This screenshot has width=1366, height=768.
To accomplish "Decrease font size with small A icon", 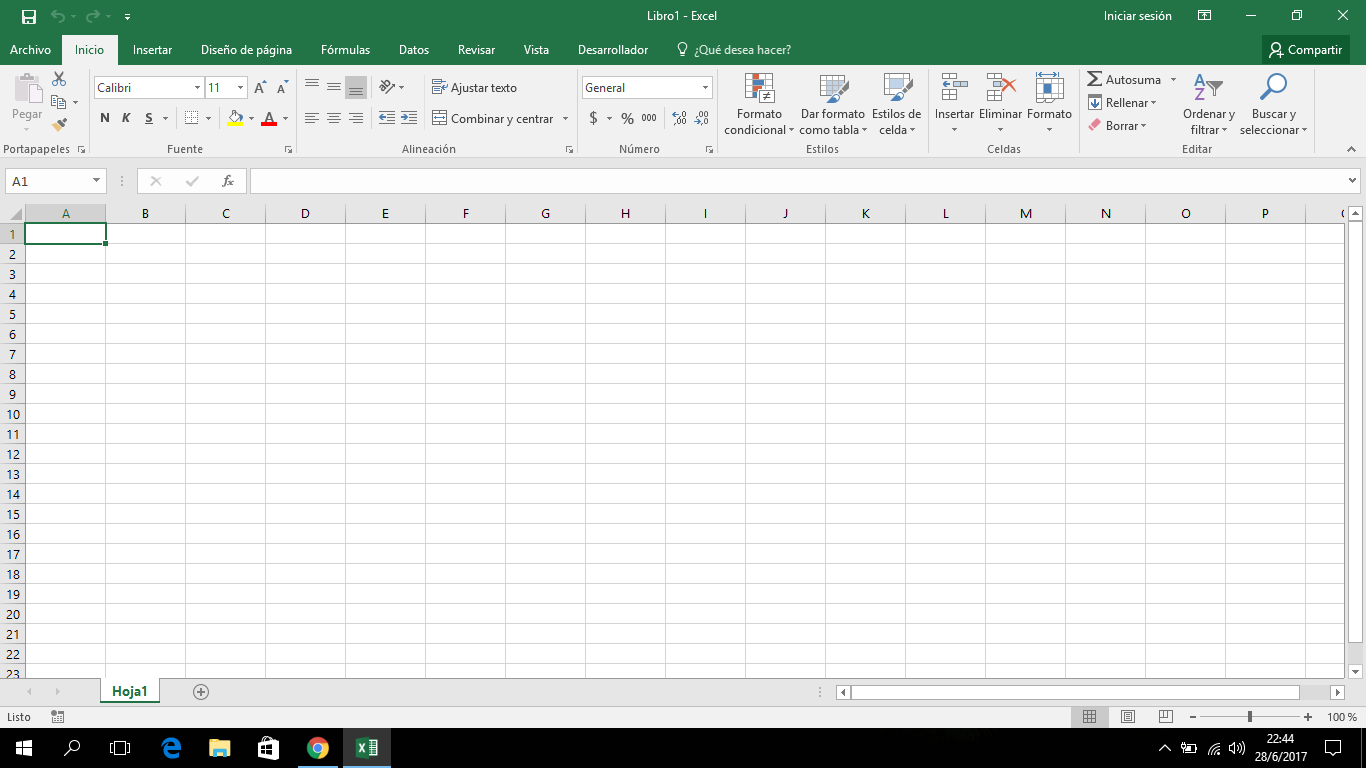I will click(282, 88).
